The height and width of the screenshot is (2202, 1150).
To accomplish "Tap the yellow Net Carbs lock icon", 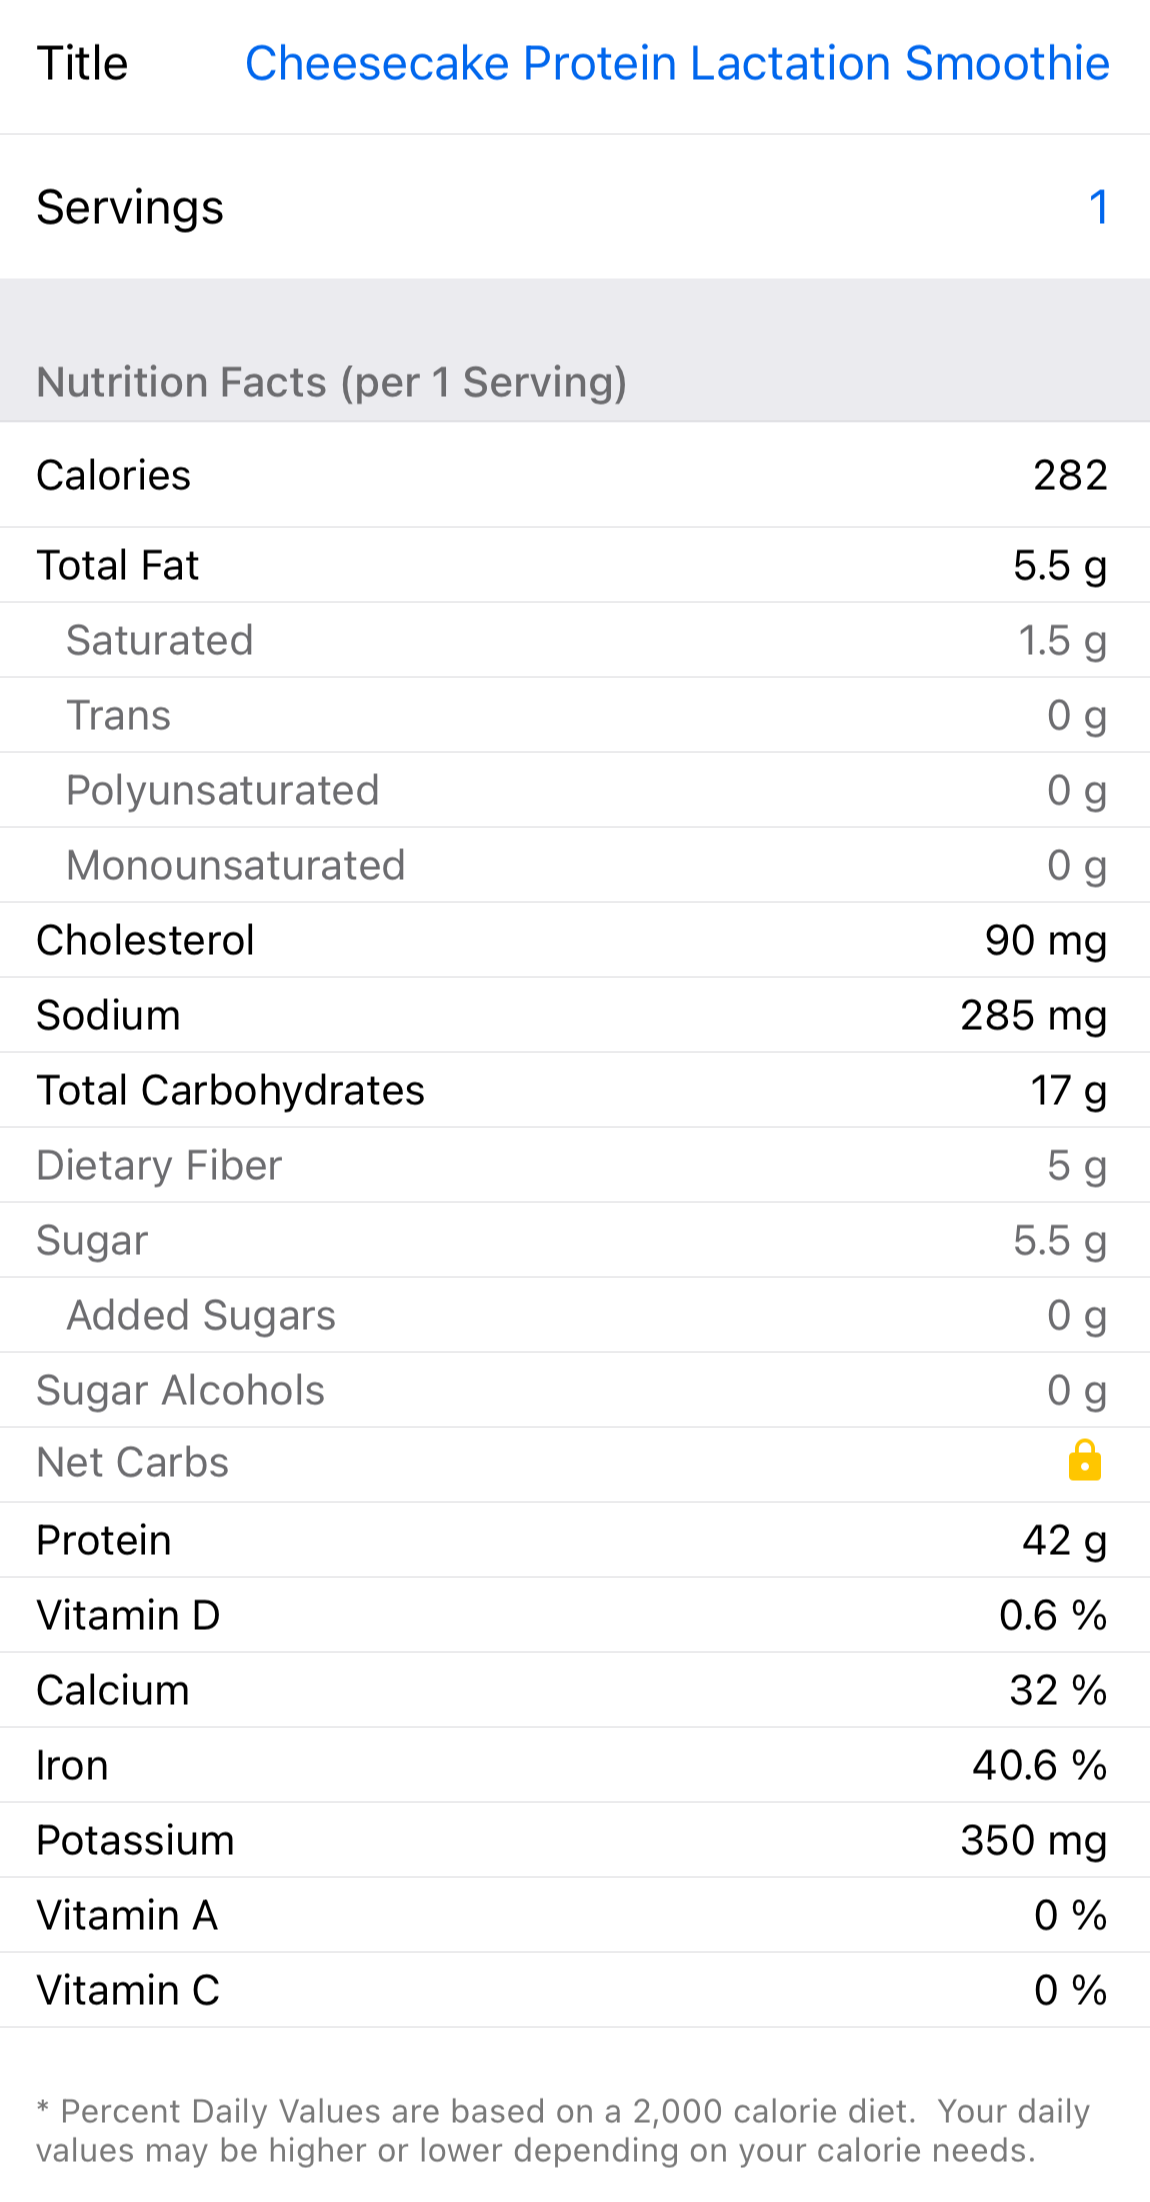I will pos(1084,1461).
